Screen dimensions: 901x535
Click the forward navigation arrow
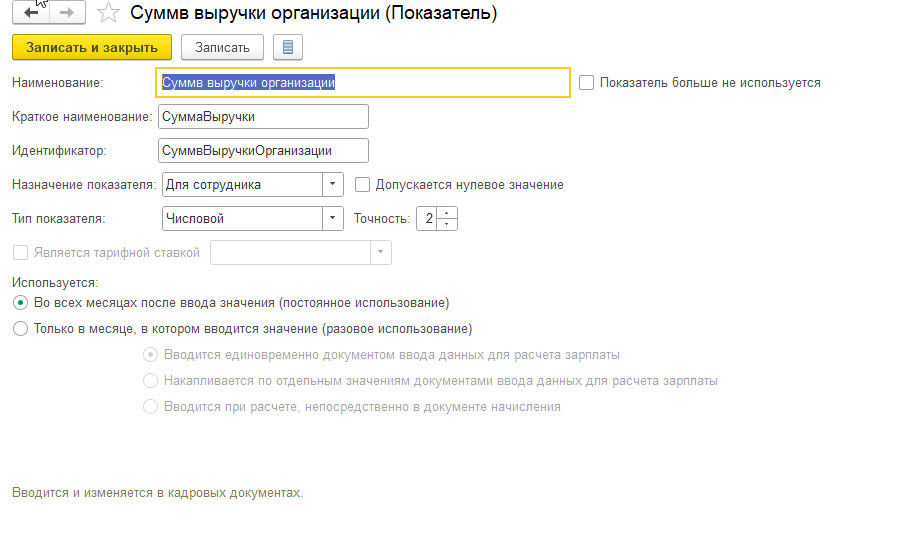pyautogui.click(x=67, y=13)
